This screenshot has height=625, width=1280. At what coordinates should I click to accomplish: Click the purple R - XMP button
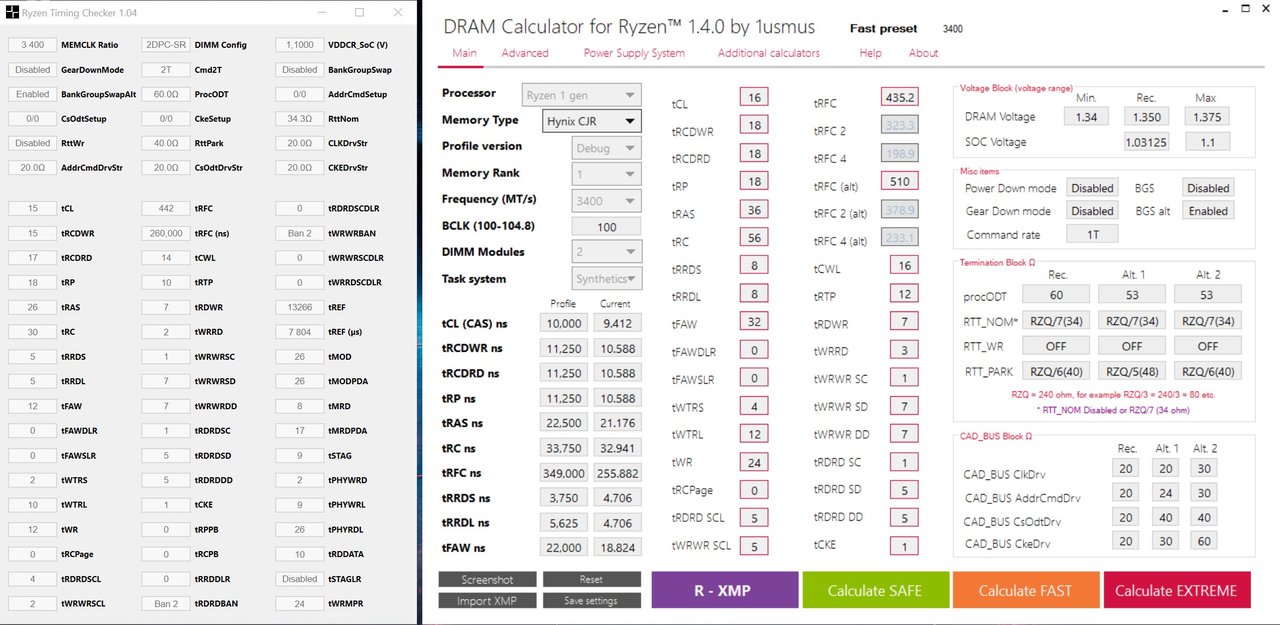pos(725,590)
